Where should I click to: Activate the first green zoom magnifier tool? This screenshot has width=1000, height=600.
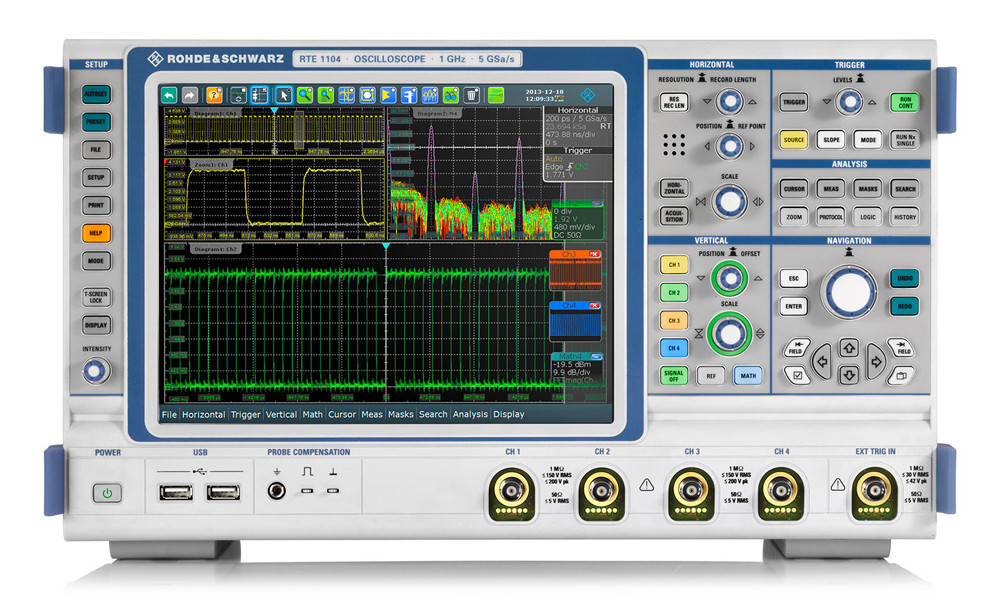coord(305,96)
